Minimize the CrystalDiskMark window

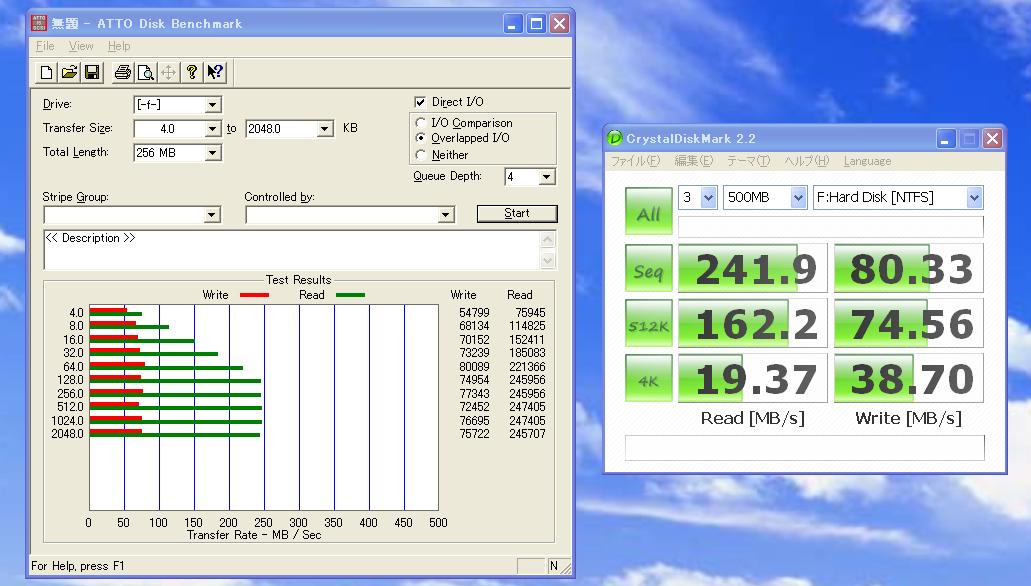click(946, 139)
